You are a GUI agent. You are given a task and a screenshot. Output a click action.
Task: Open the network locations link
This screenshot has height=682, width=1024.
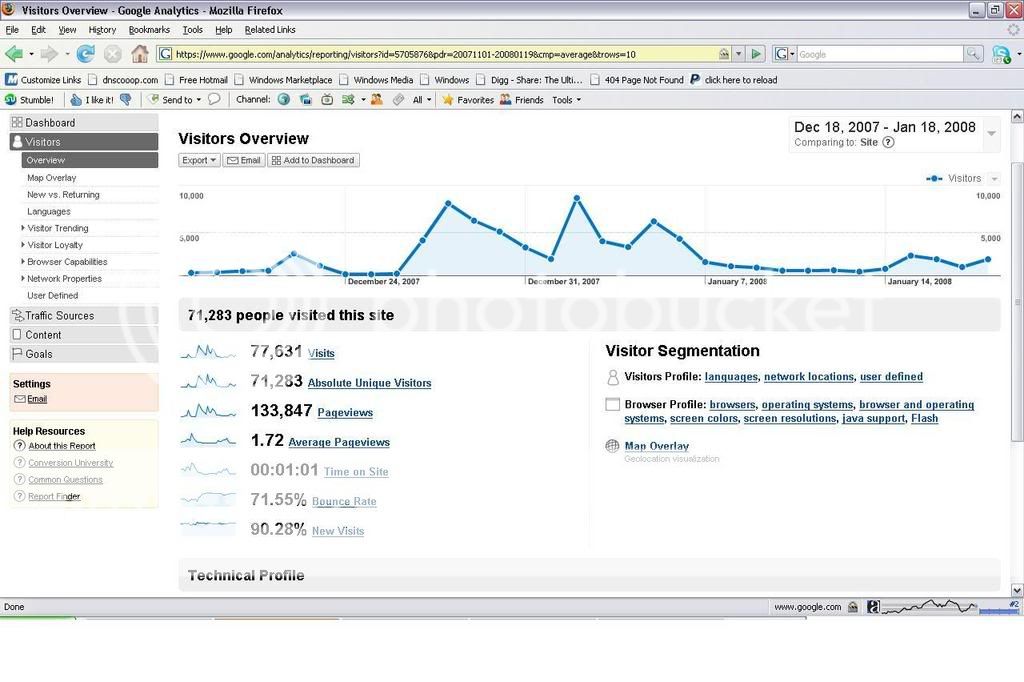click(x=808, y=376)
